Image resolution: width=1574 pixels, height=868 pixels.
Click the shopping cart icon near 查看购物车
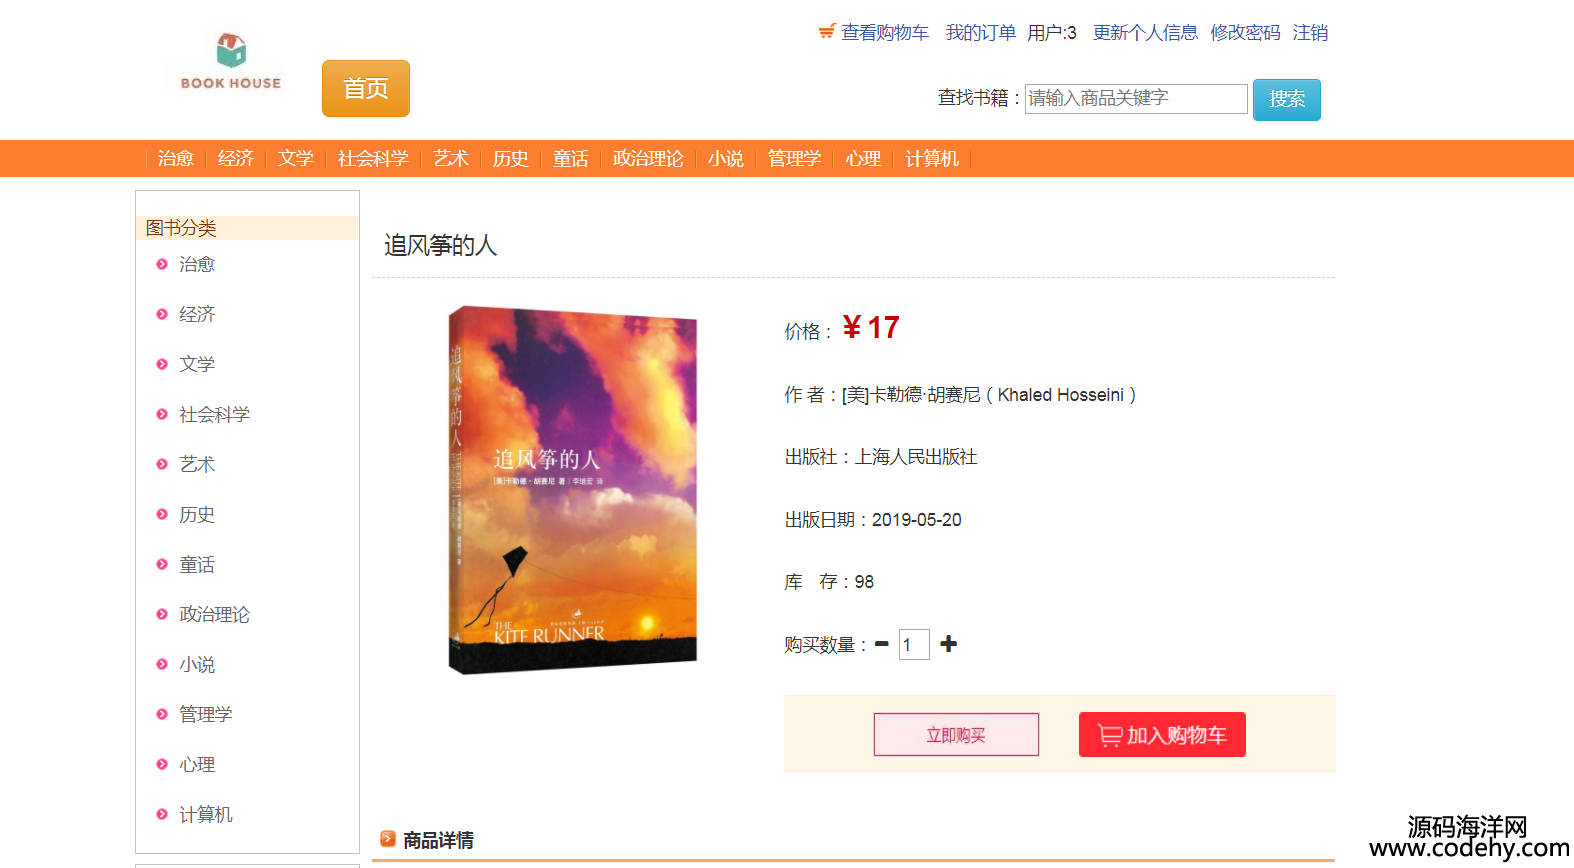[827, 32]
